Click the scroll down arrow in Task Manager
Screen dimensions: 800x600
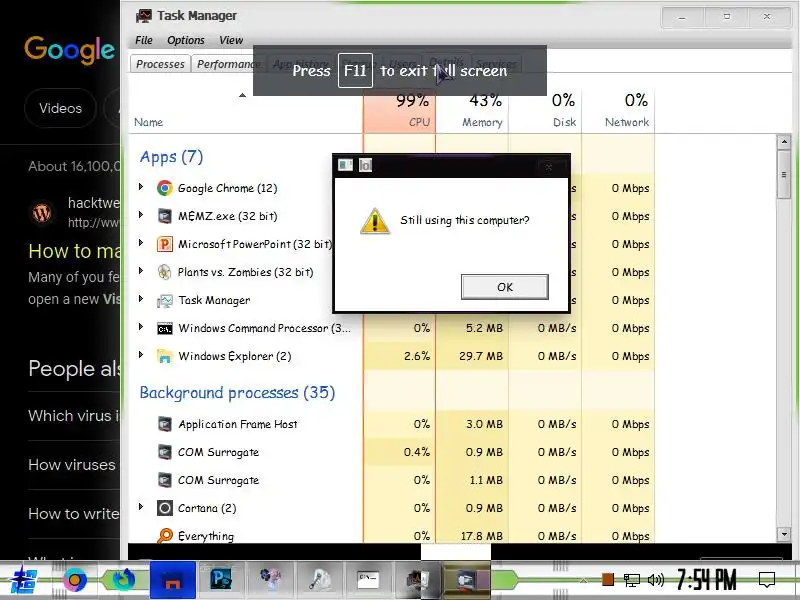coord(784,534)
